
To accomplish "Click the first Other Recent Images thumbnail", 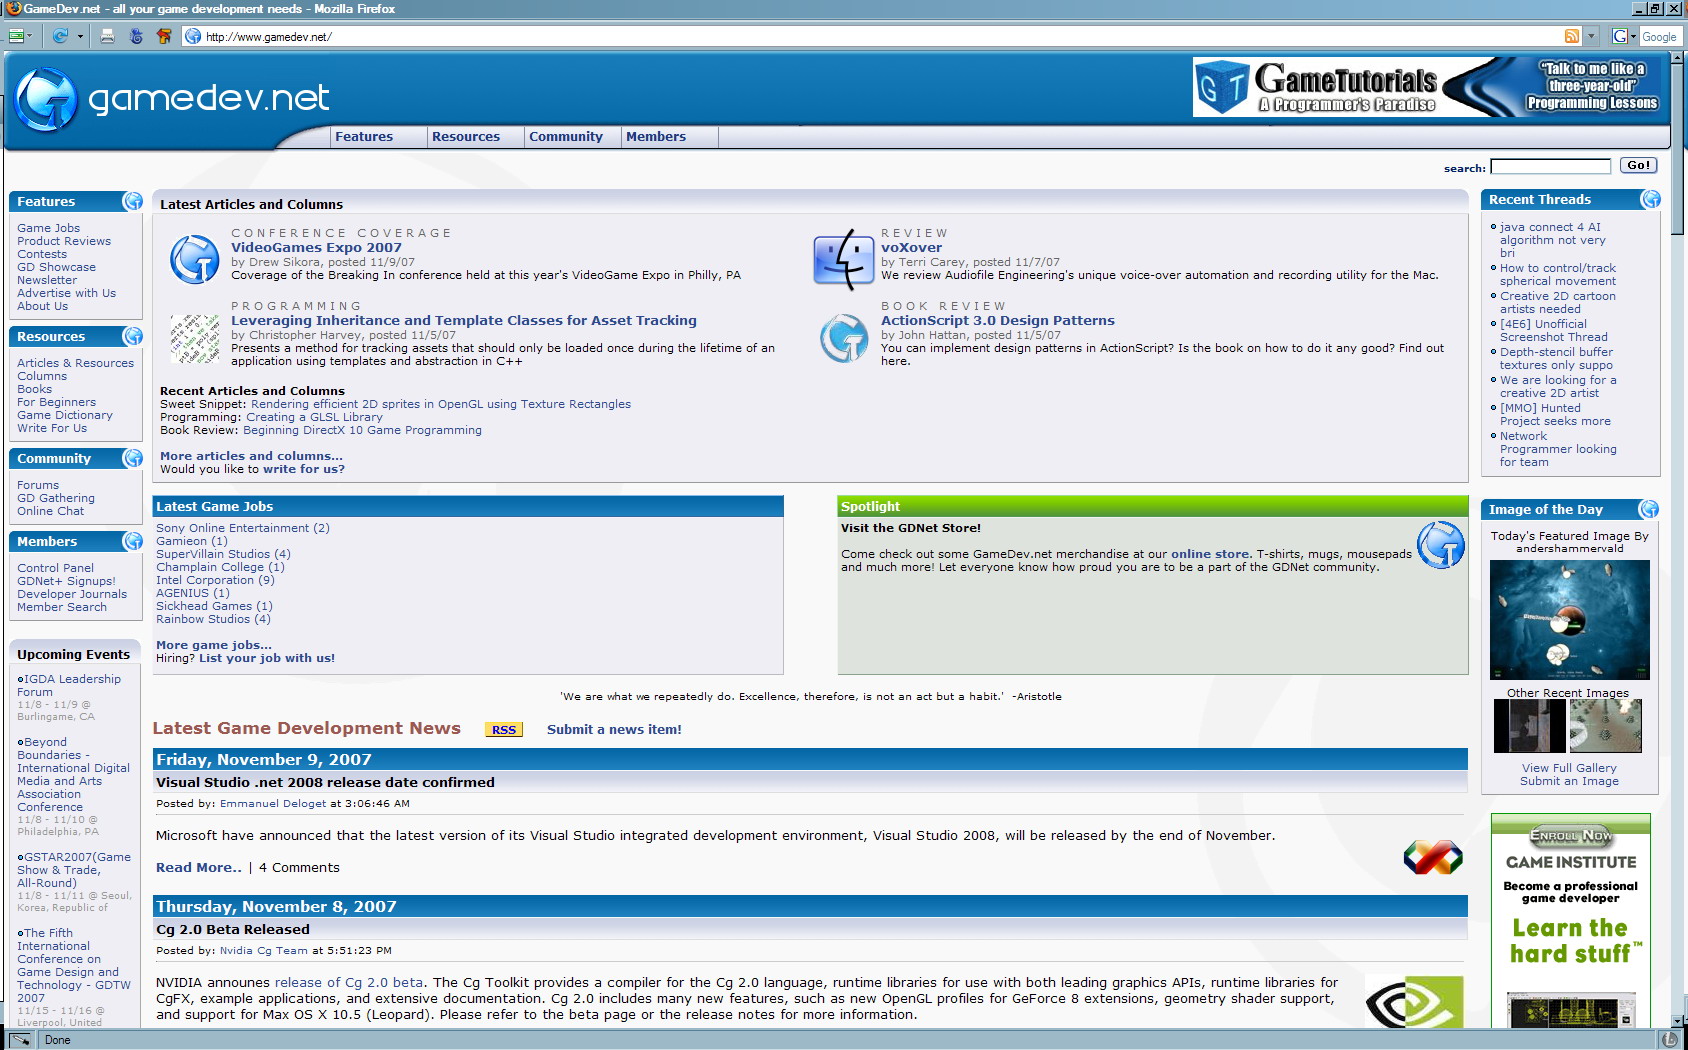I will coord(1529,726).
